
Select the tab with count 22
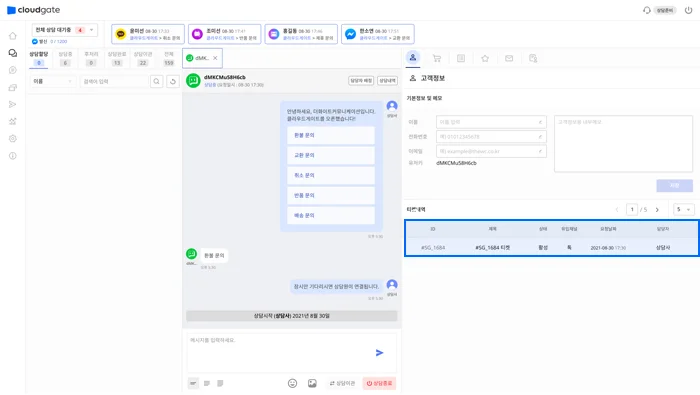[143, 58]
